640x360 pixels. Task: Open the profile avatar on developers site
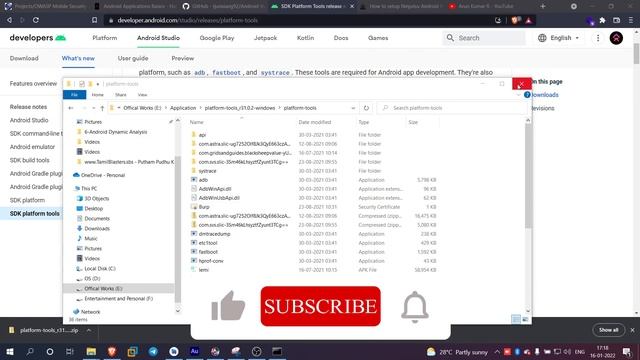[x=616, y=38]
